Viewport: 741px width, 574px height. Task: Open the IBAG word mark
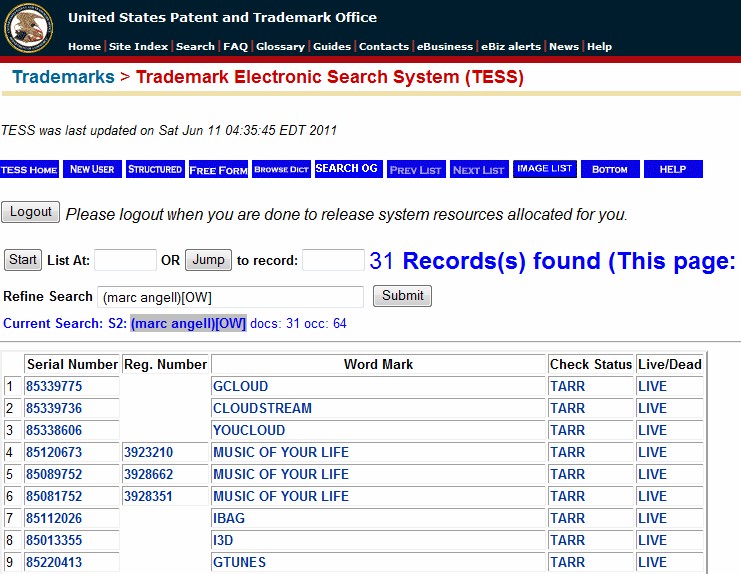coord(229,518)
